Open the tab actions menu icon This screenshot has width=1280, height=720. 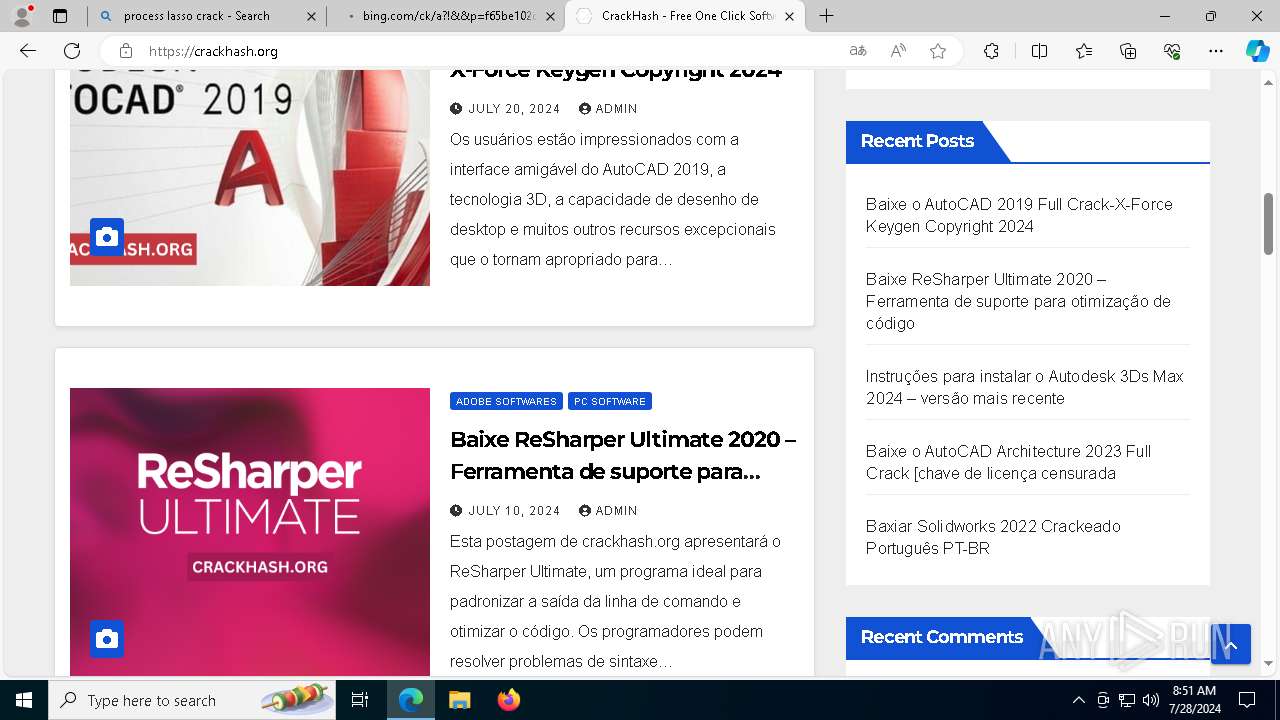pos(60,16)
